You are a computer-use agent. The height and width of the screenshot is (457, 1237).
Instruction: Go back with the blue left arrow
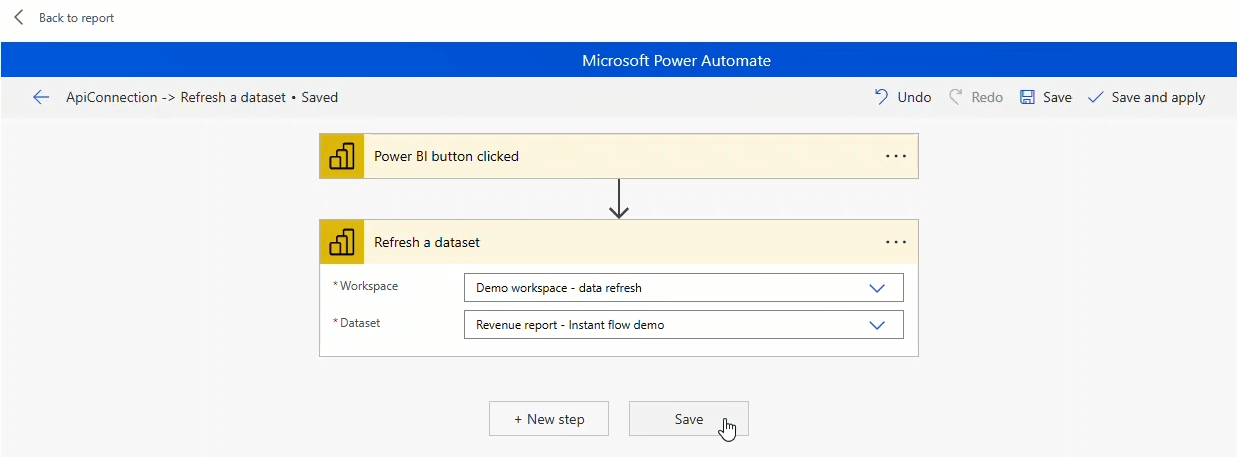coord(41,97)
